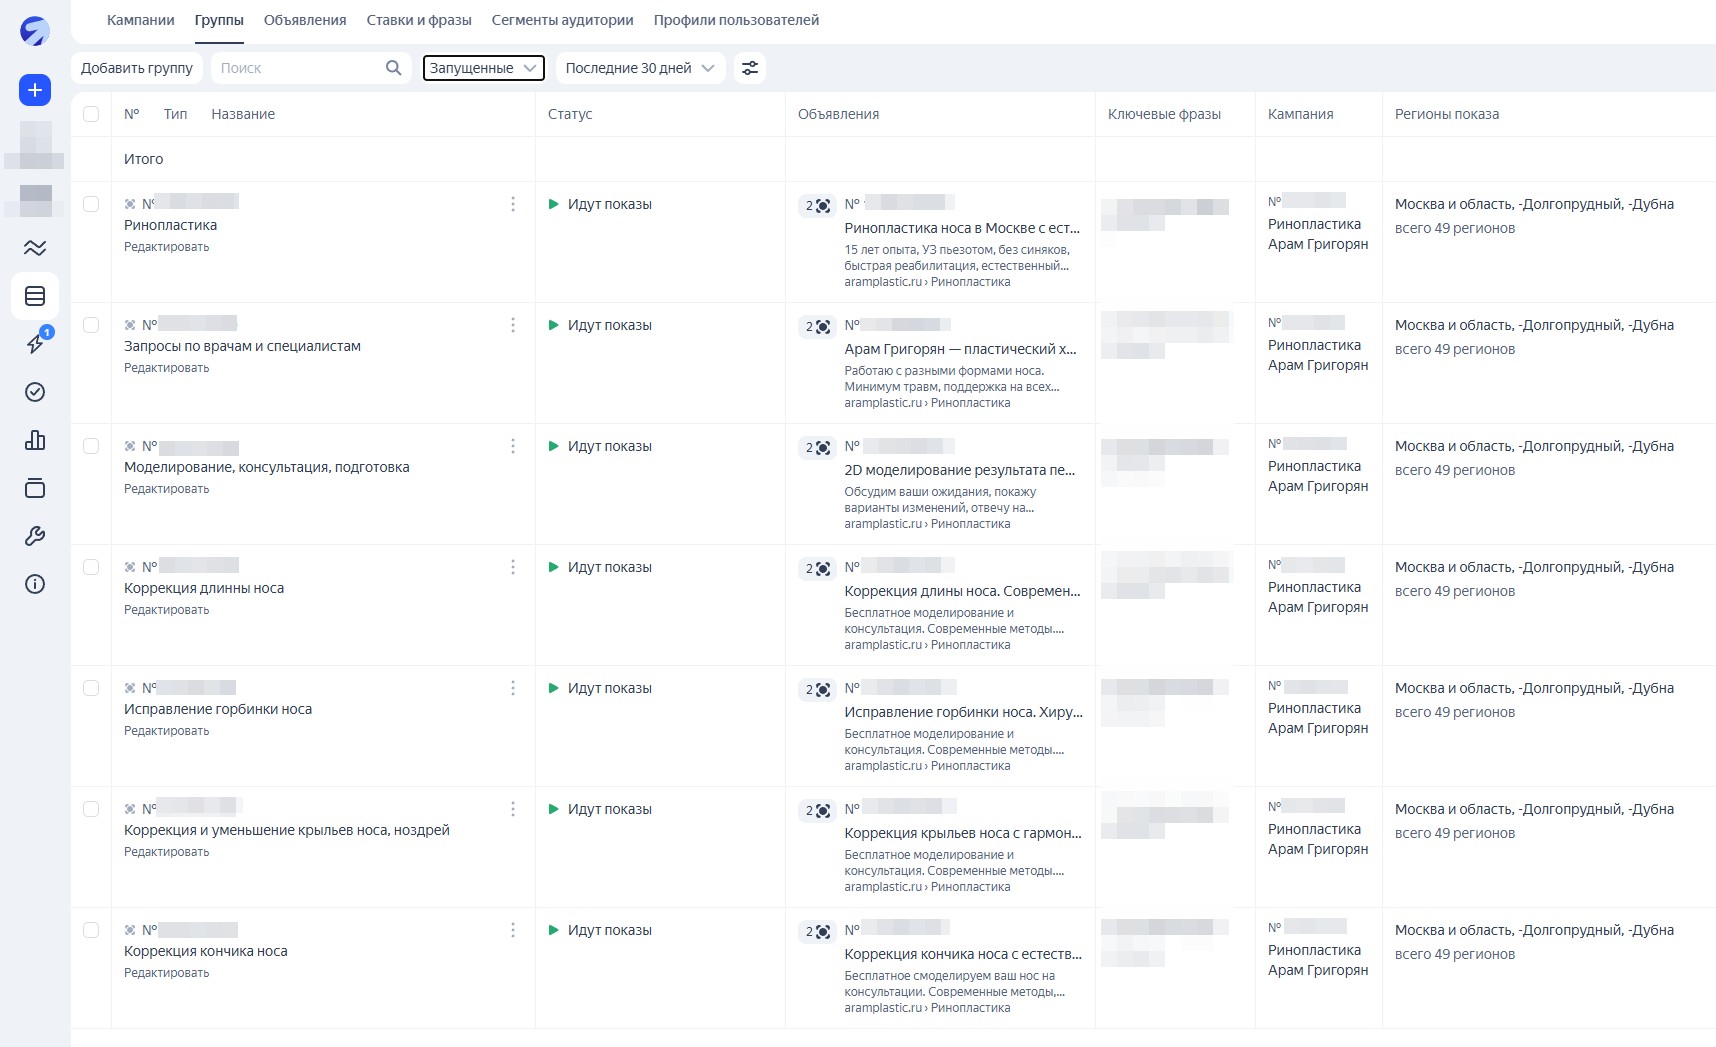Select the checkbox for Ринопластика group row
Viewport: 1716px width, 1047px height.
(91, 204)
